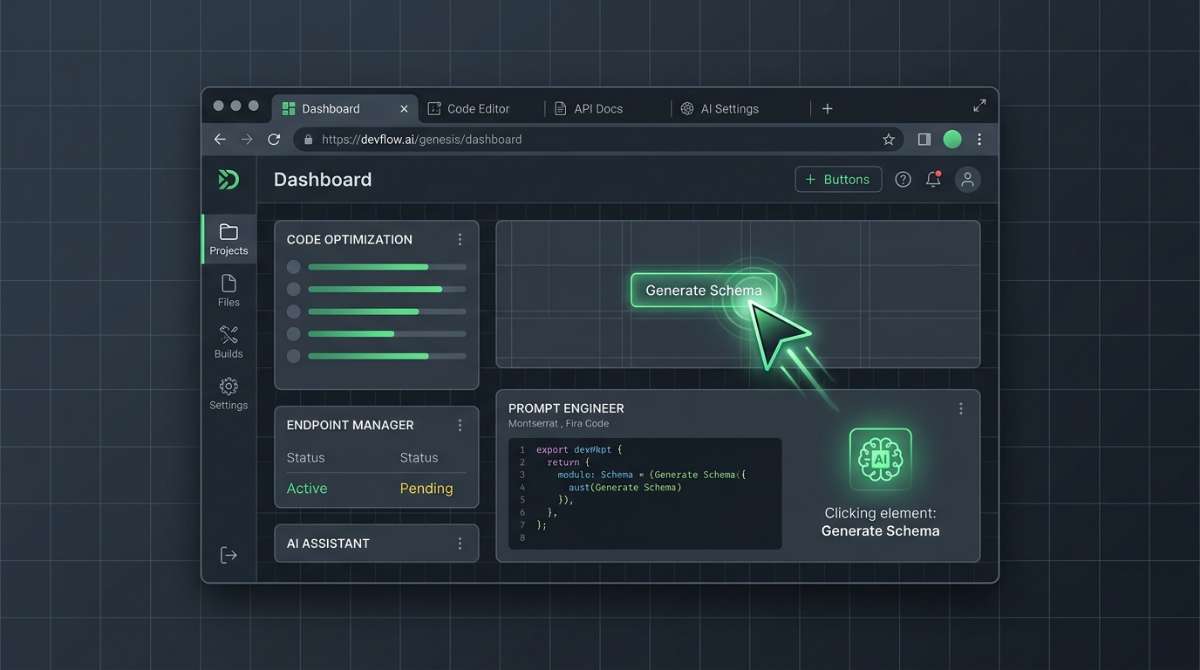1200x670 pixels.
Task: Open a new tab with the plus icon
Action: click(827, 109)
